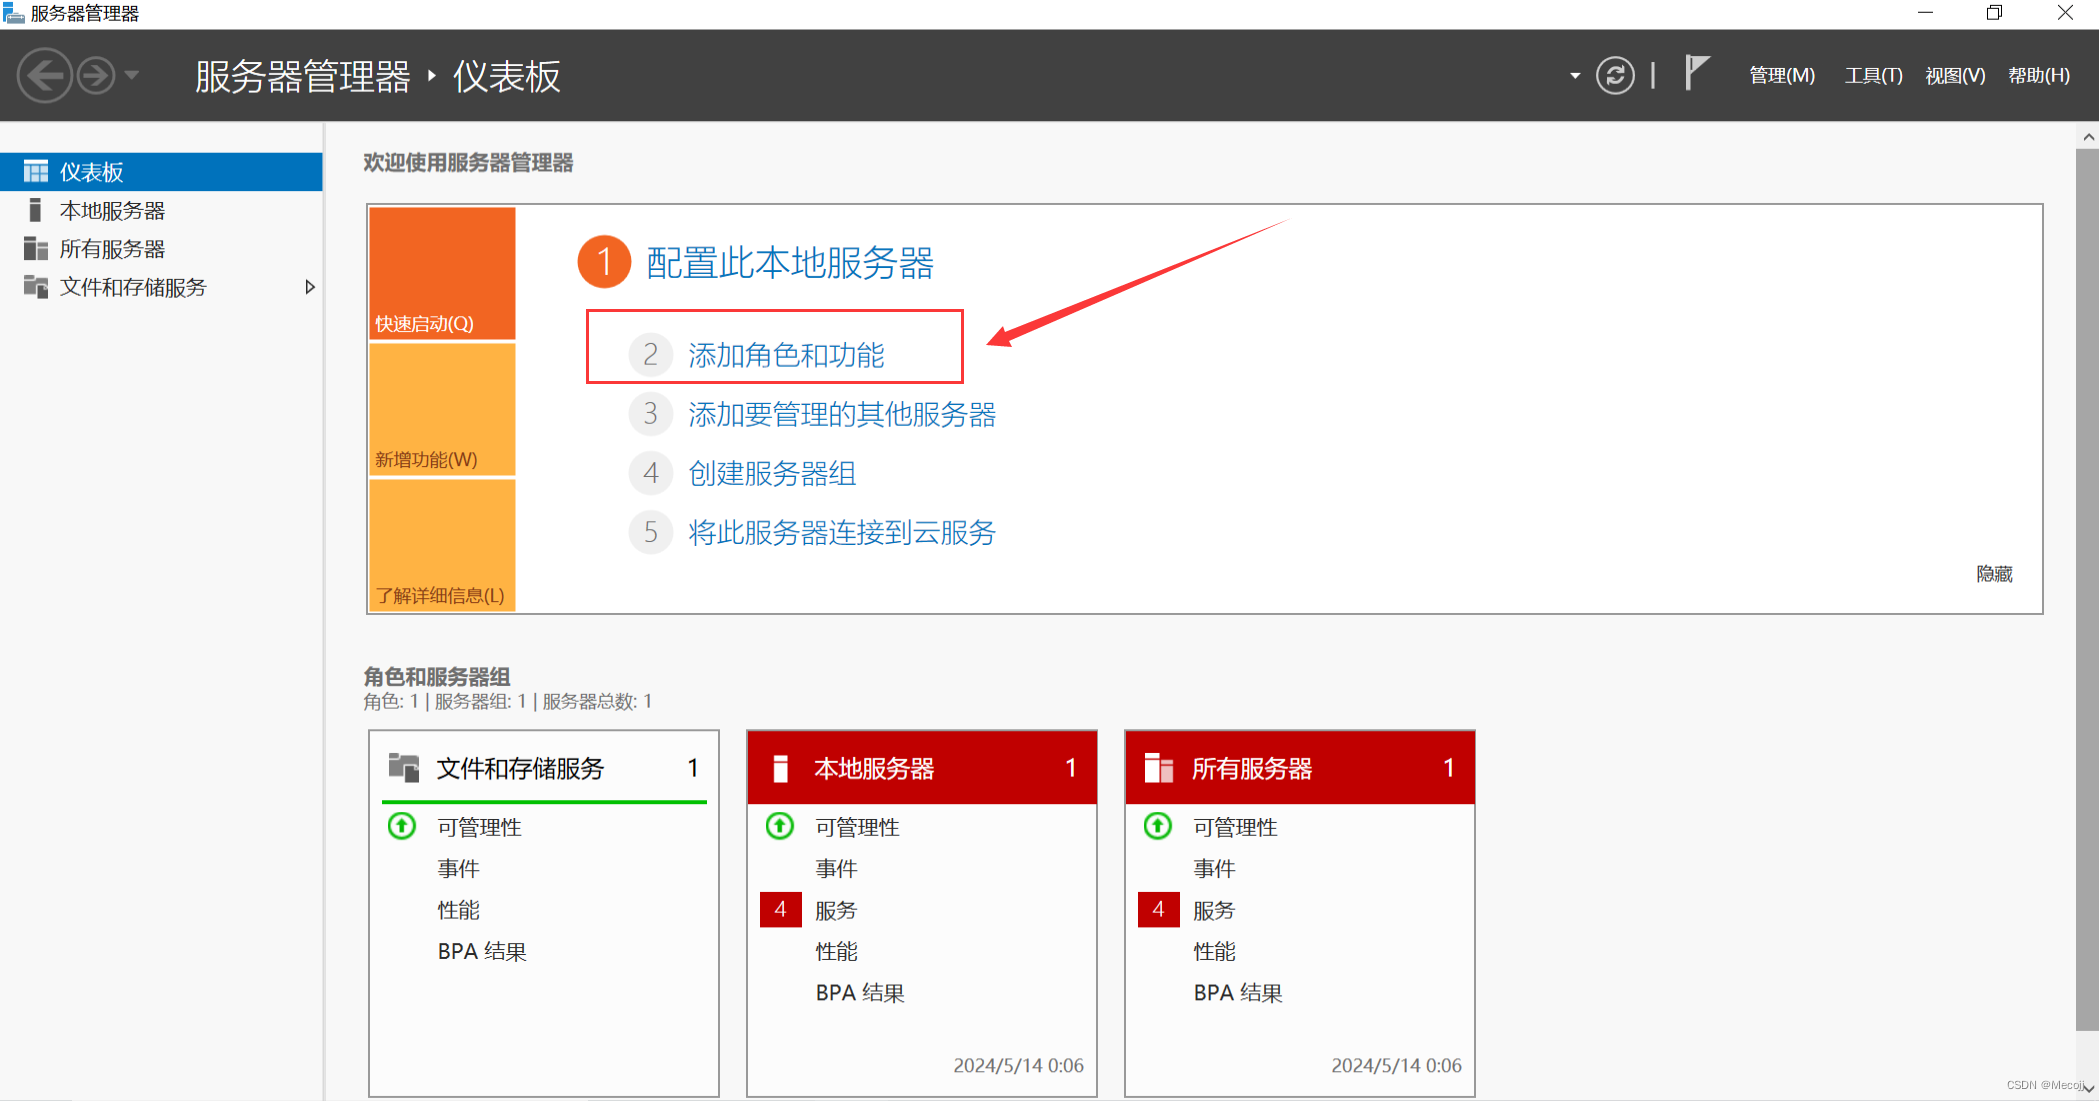Hide the welcome panel via the Hide (隐藏) link
This screenshot has width=2099, height=1101.
coord(1993,573)
